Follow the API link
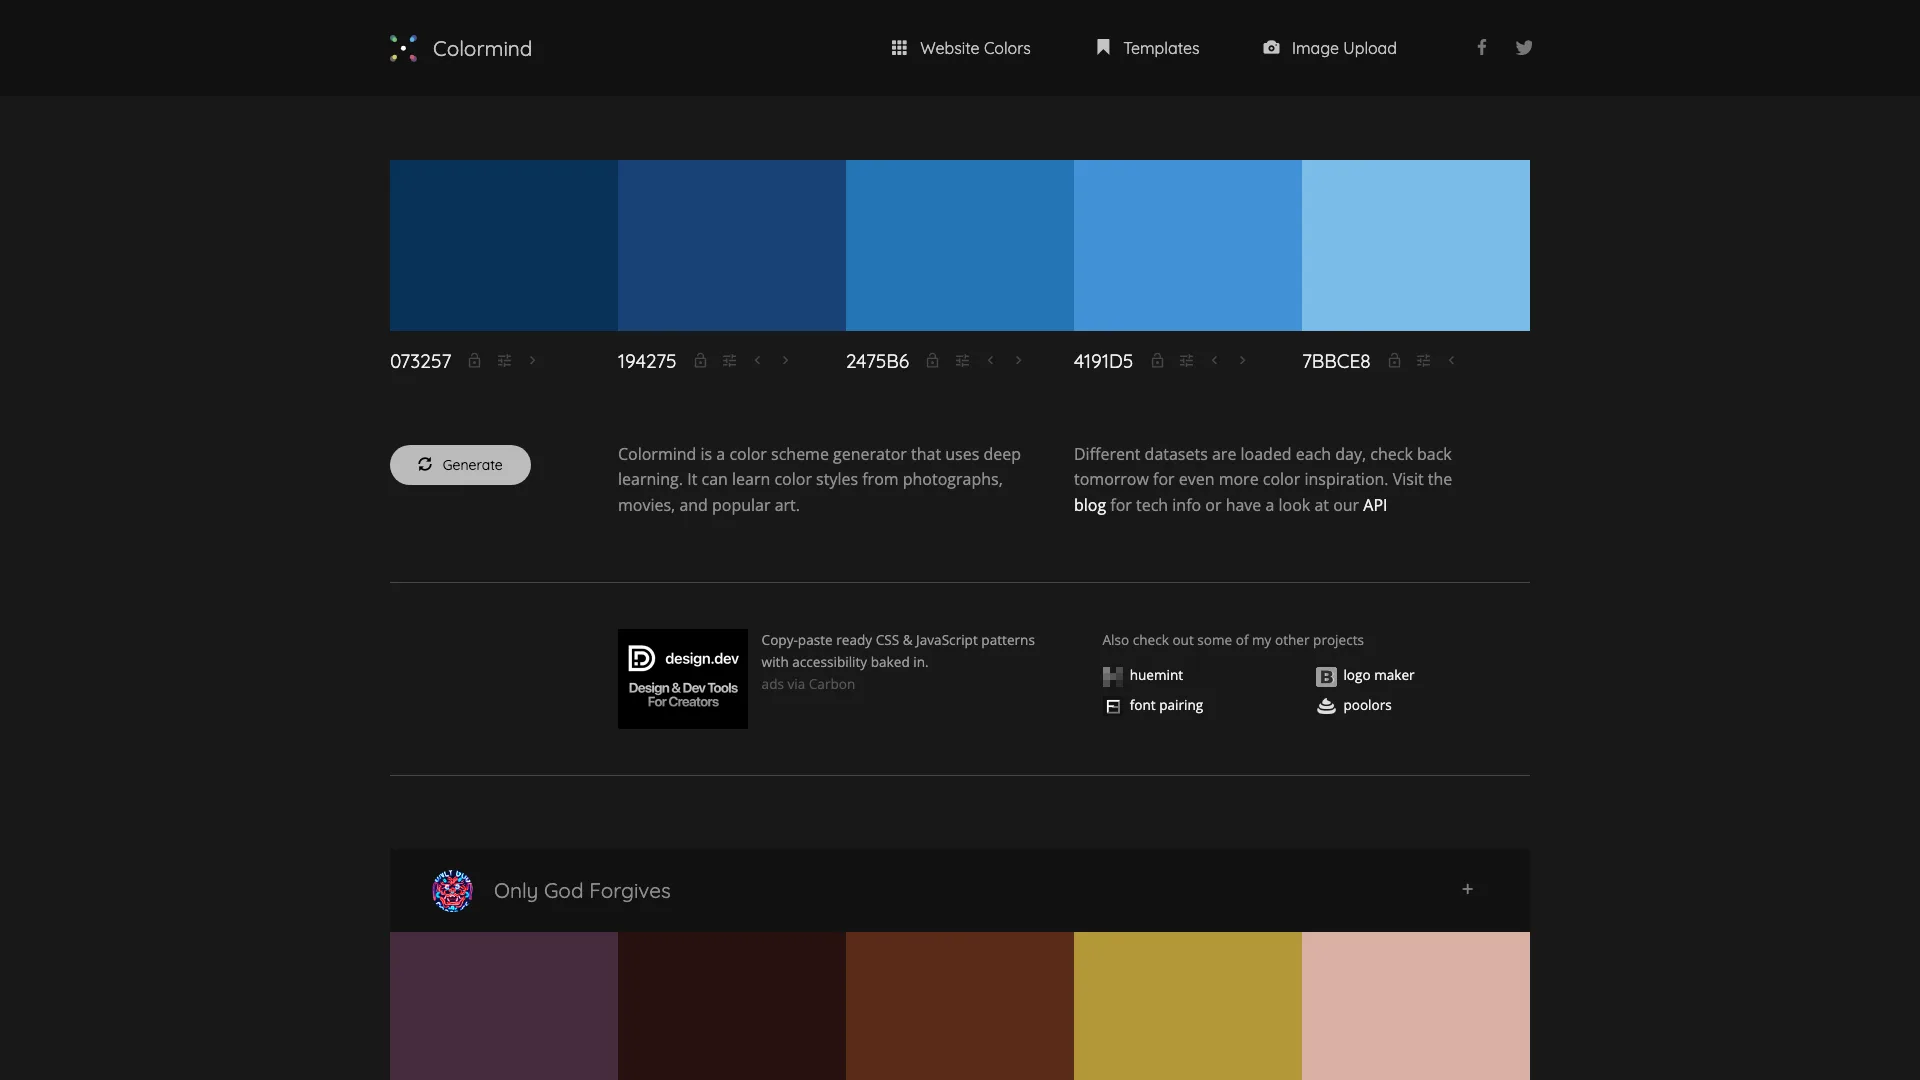 tap(1375, 505)
